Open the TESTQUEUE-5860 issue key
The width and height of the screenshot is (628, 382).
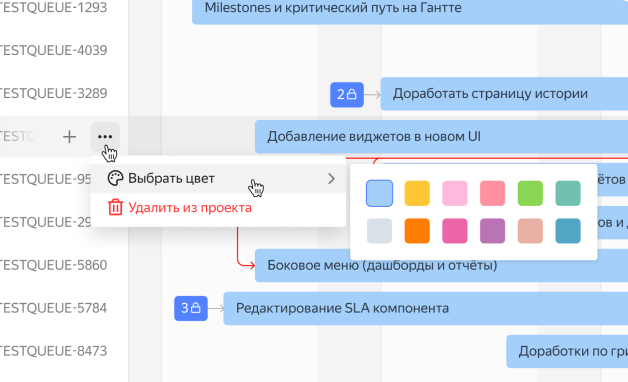53,265
